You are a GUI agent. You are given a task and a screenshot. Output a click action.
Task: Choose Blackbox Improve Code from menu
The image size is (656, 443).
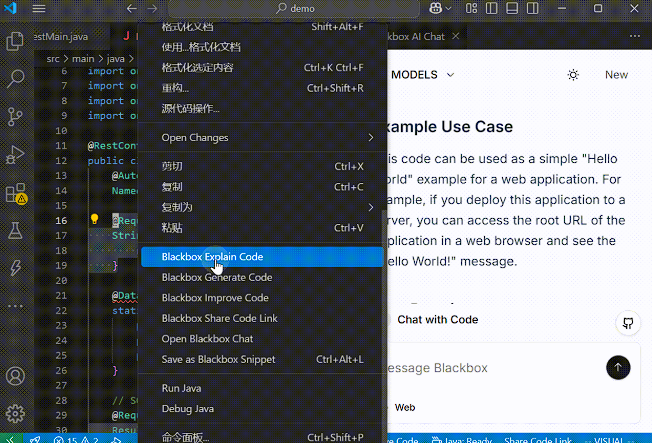pos(215,298)
